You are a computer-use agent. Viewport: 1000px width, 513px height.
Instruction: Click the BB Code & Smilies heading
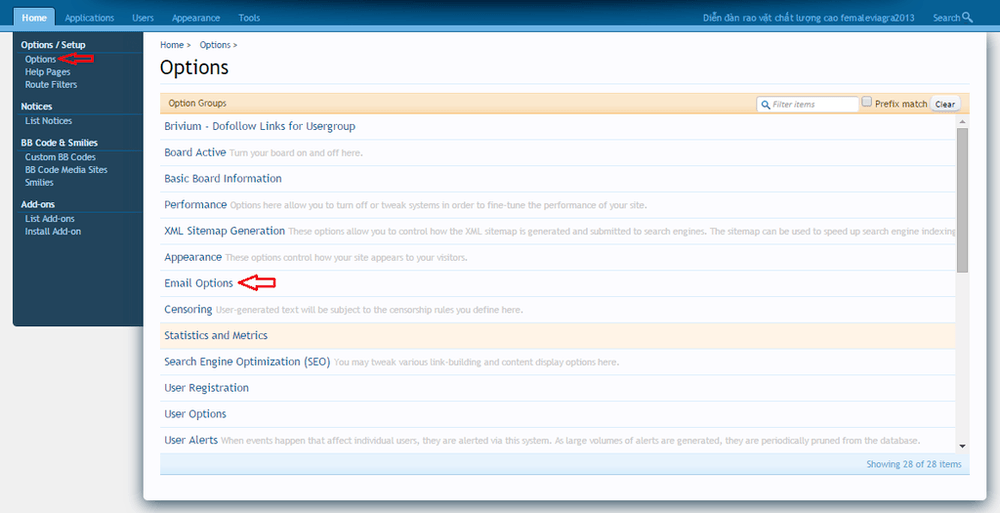pos(59,143)
